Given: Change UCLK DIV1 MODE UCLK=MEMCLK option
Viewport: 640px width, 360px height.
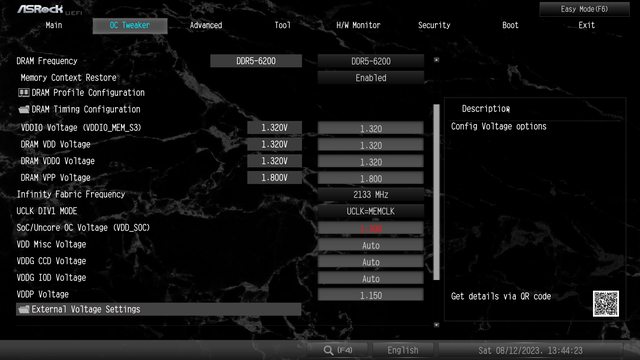Looking at the screenshot, I should [371, 211].
